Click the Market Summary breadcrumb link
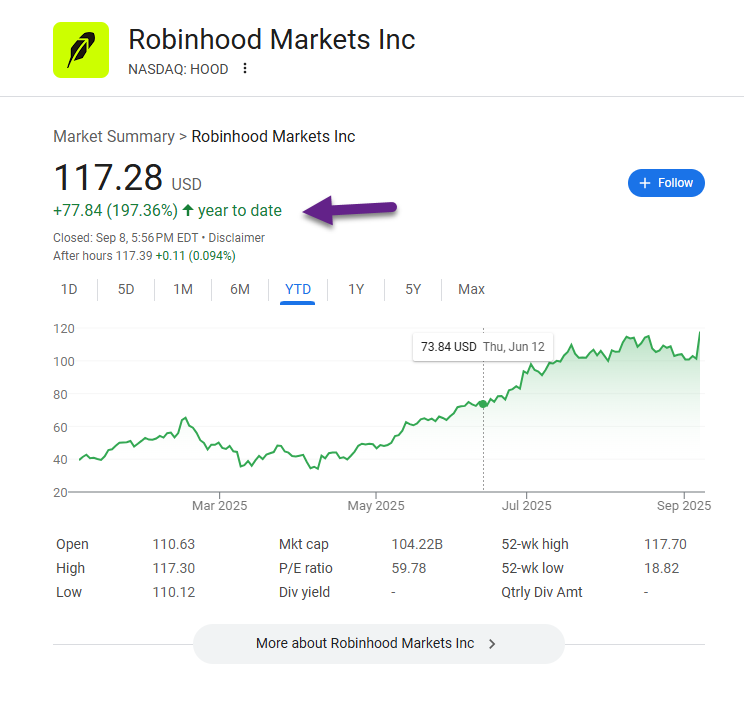 pos(114,136)
